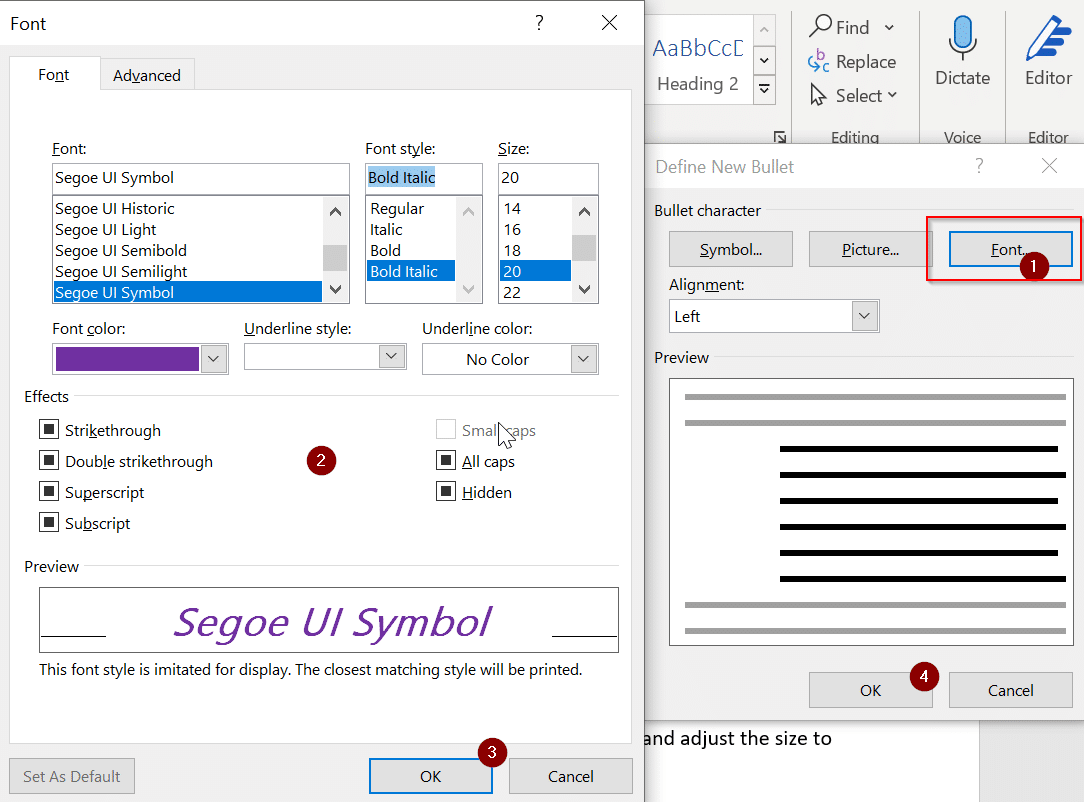Click the purple Font color swatch
Image resolution: width=1084 pixels, height=802 pixels.
tap(127, 359)
